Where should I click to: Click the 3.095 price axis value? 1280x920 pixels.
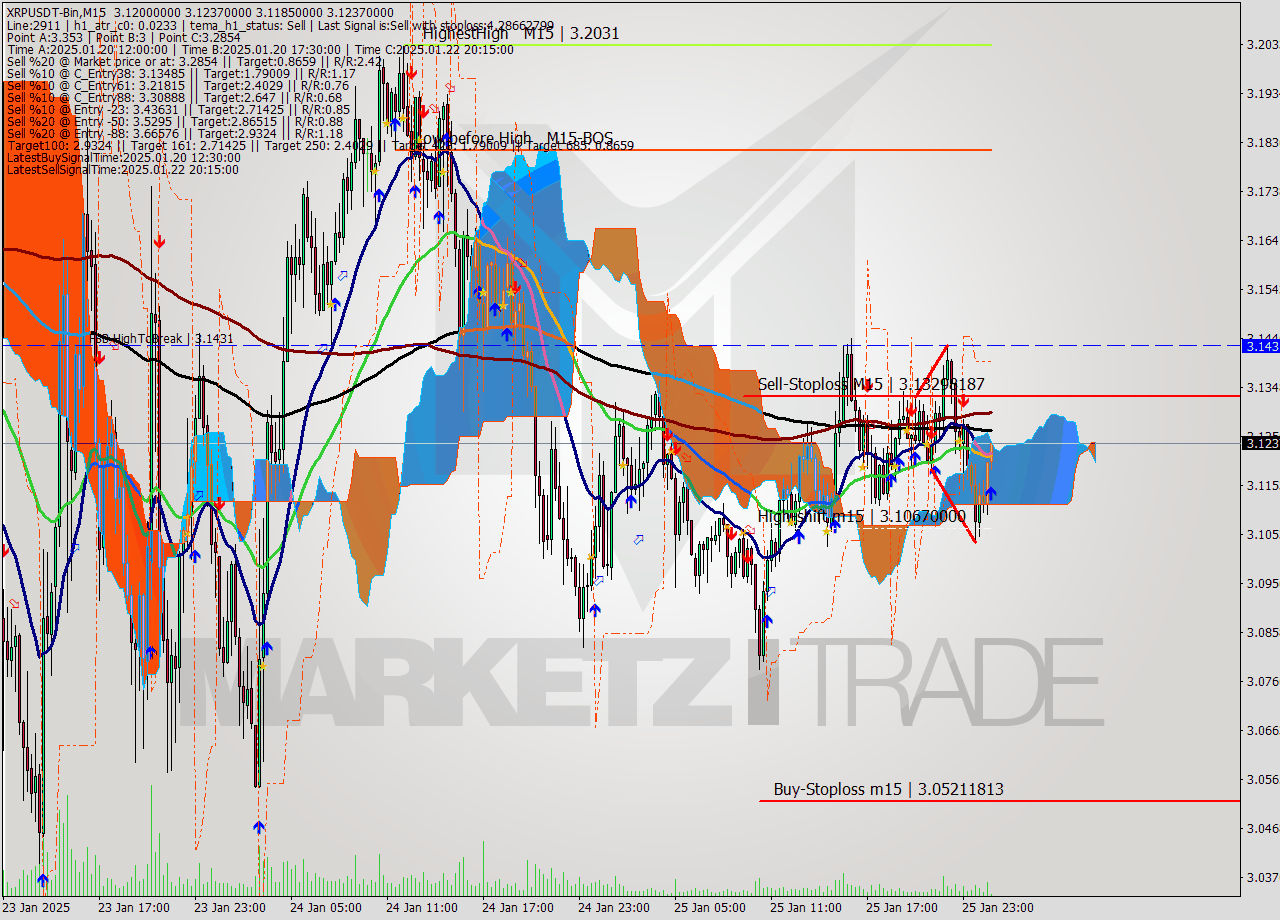1262,583
